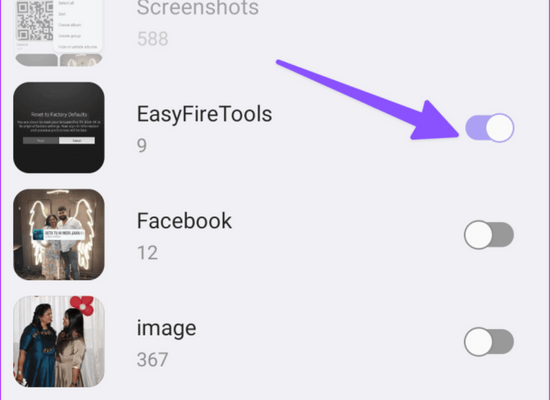Image resolution: width=550 pixels, height=400 pixels.
Task: Turn on the image album switch
Action: pyautogui.click(x=489, y=342)
